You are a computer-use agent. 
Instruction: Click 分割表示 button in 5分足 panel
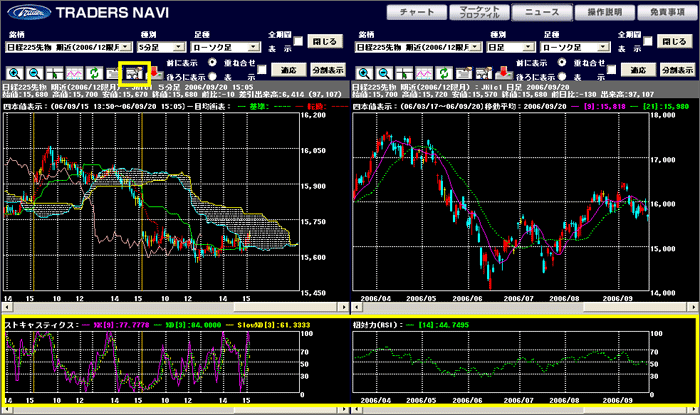pos(328,70)
